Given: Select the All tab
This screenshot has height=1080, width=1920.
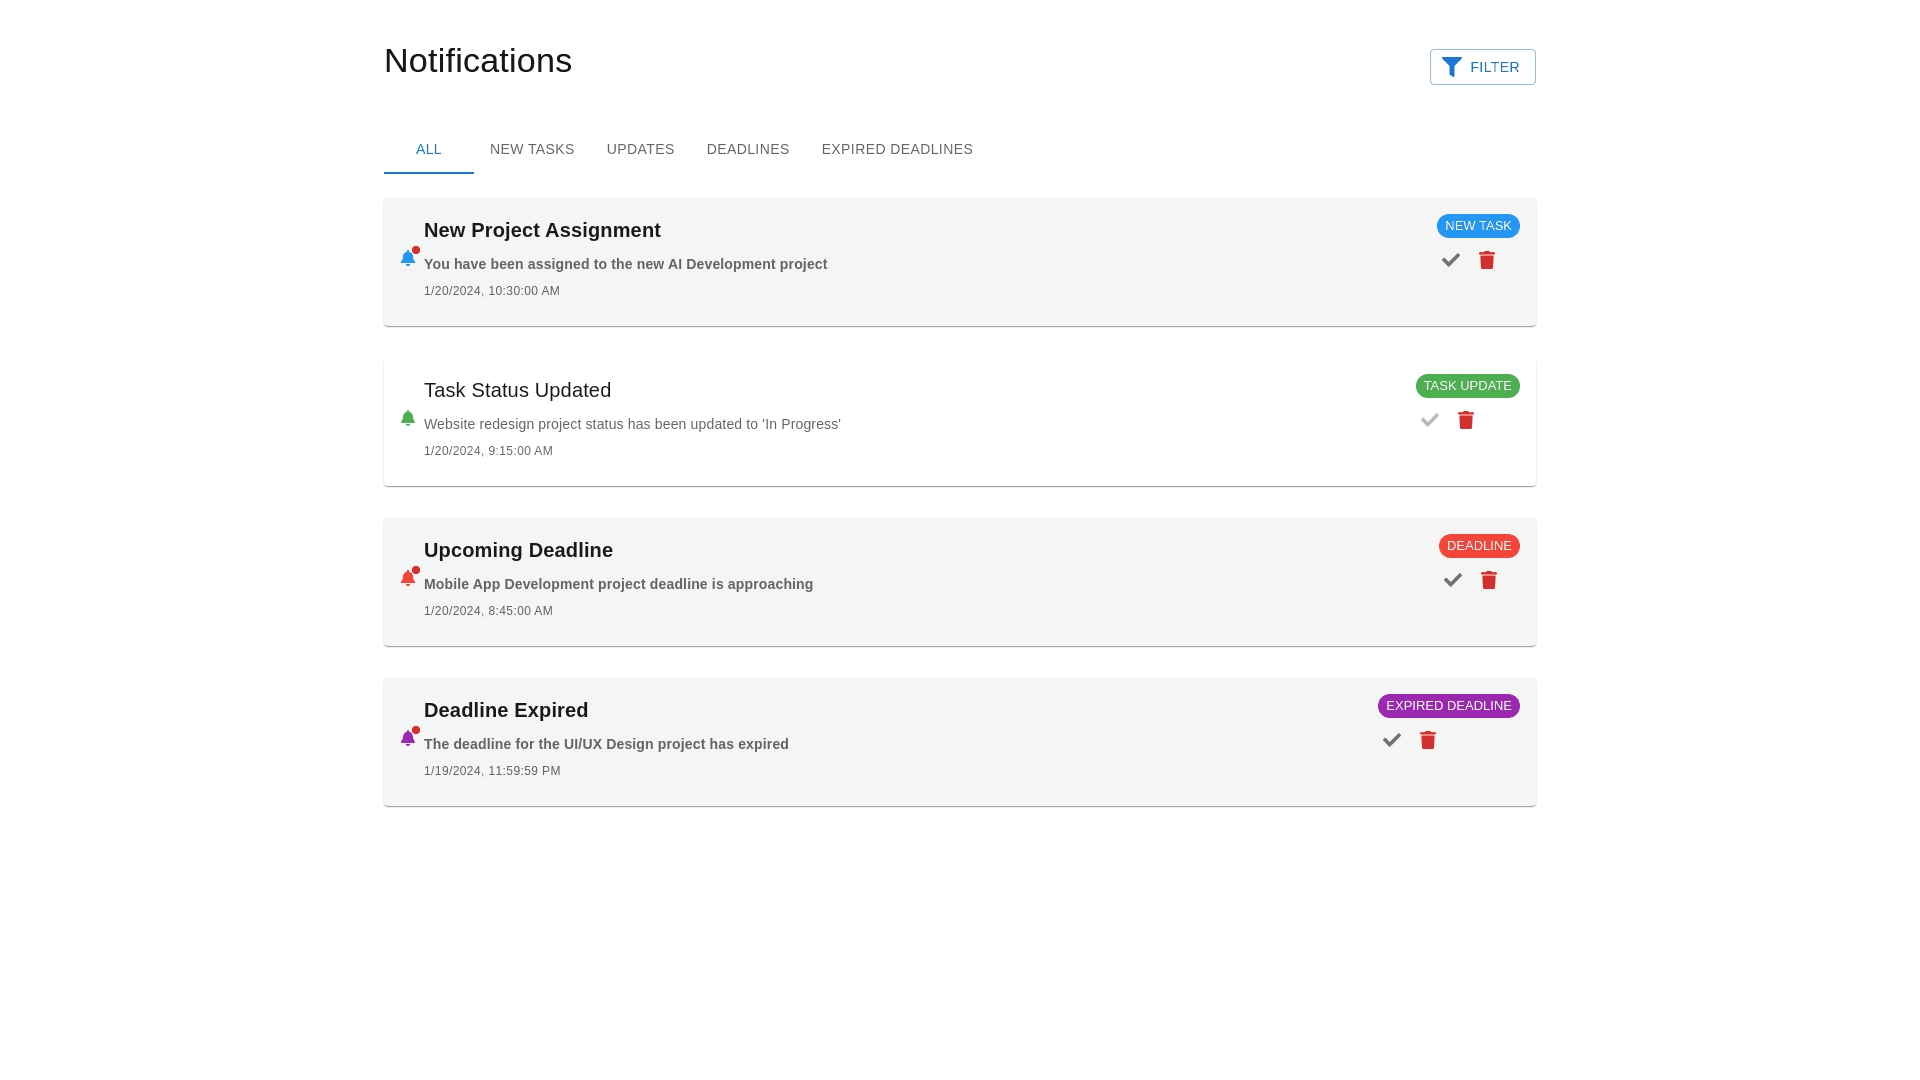Looking at the screenshot, I should click(x=428, y=149).
